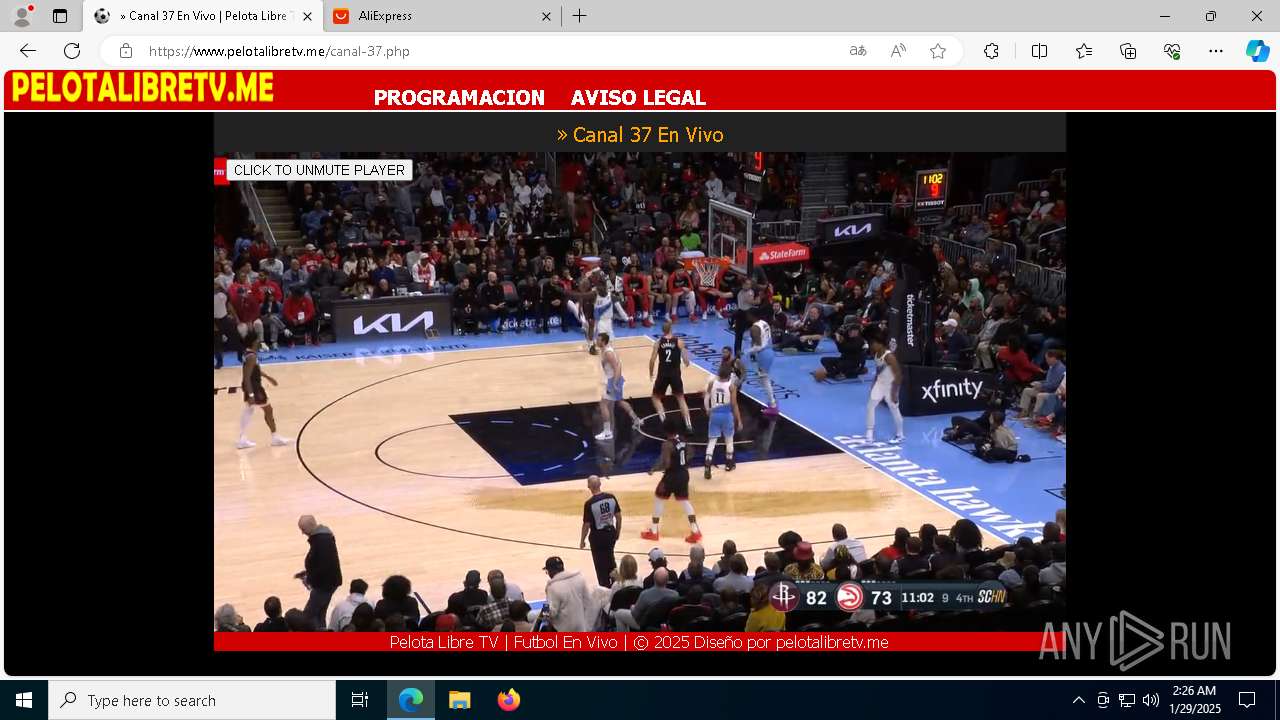
Task: Open the AVISO LEGAL page
Action: (x=638, y=98)
